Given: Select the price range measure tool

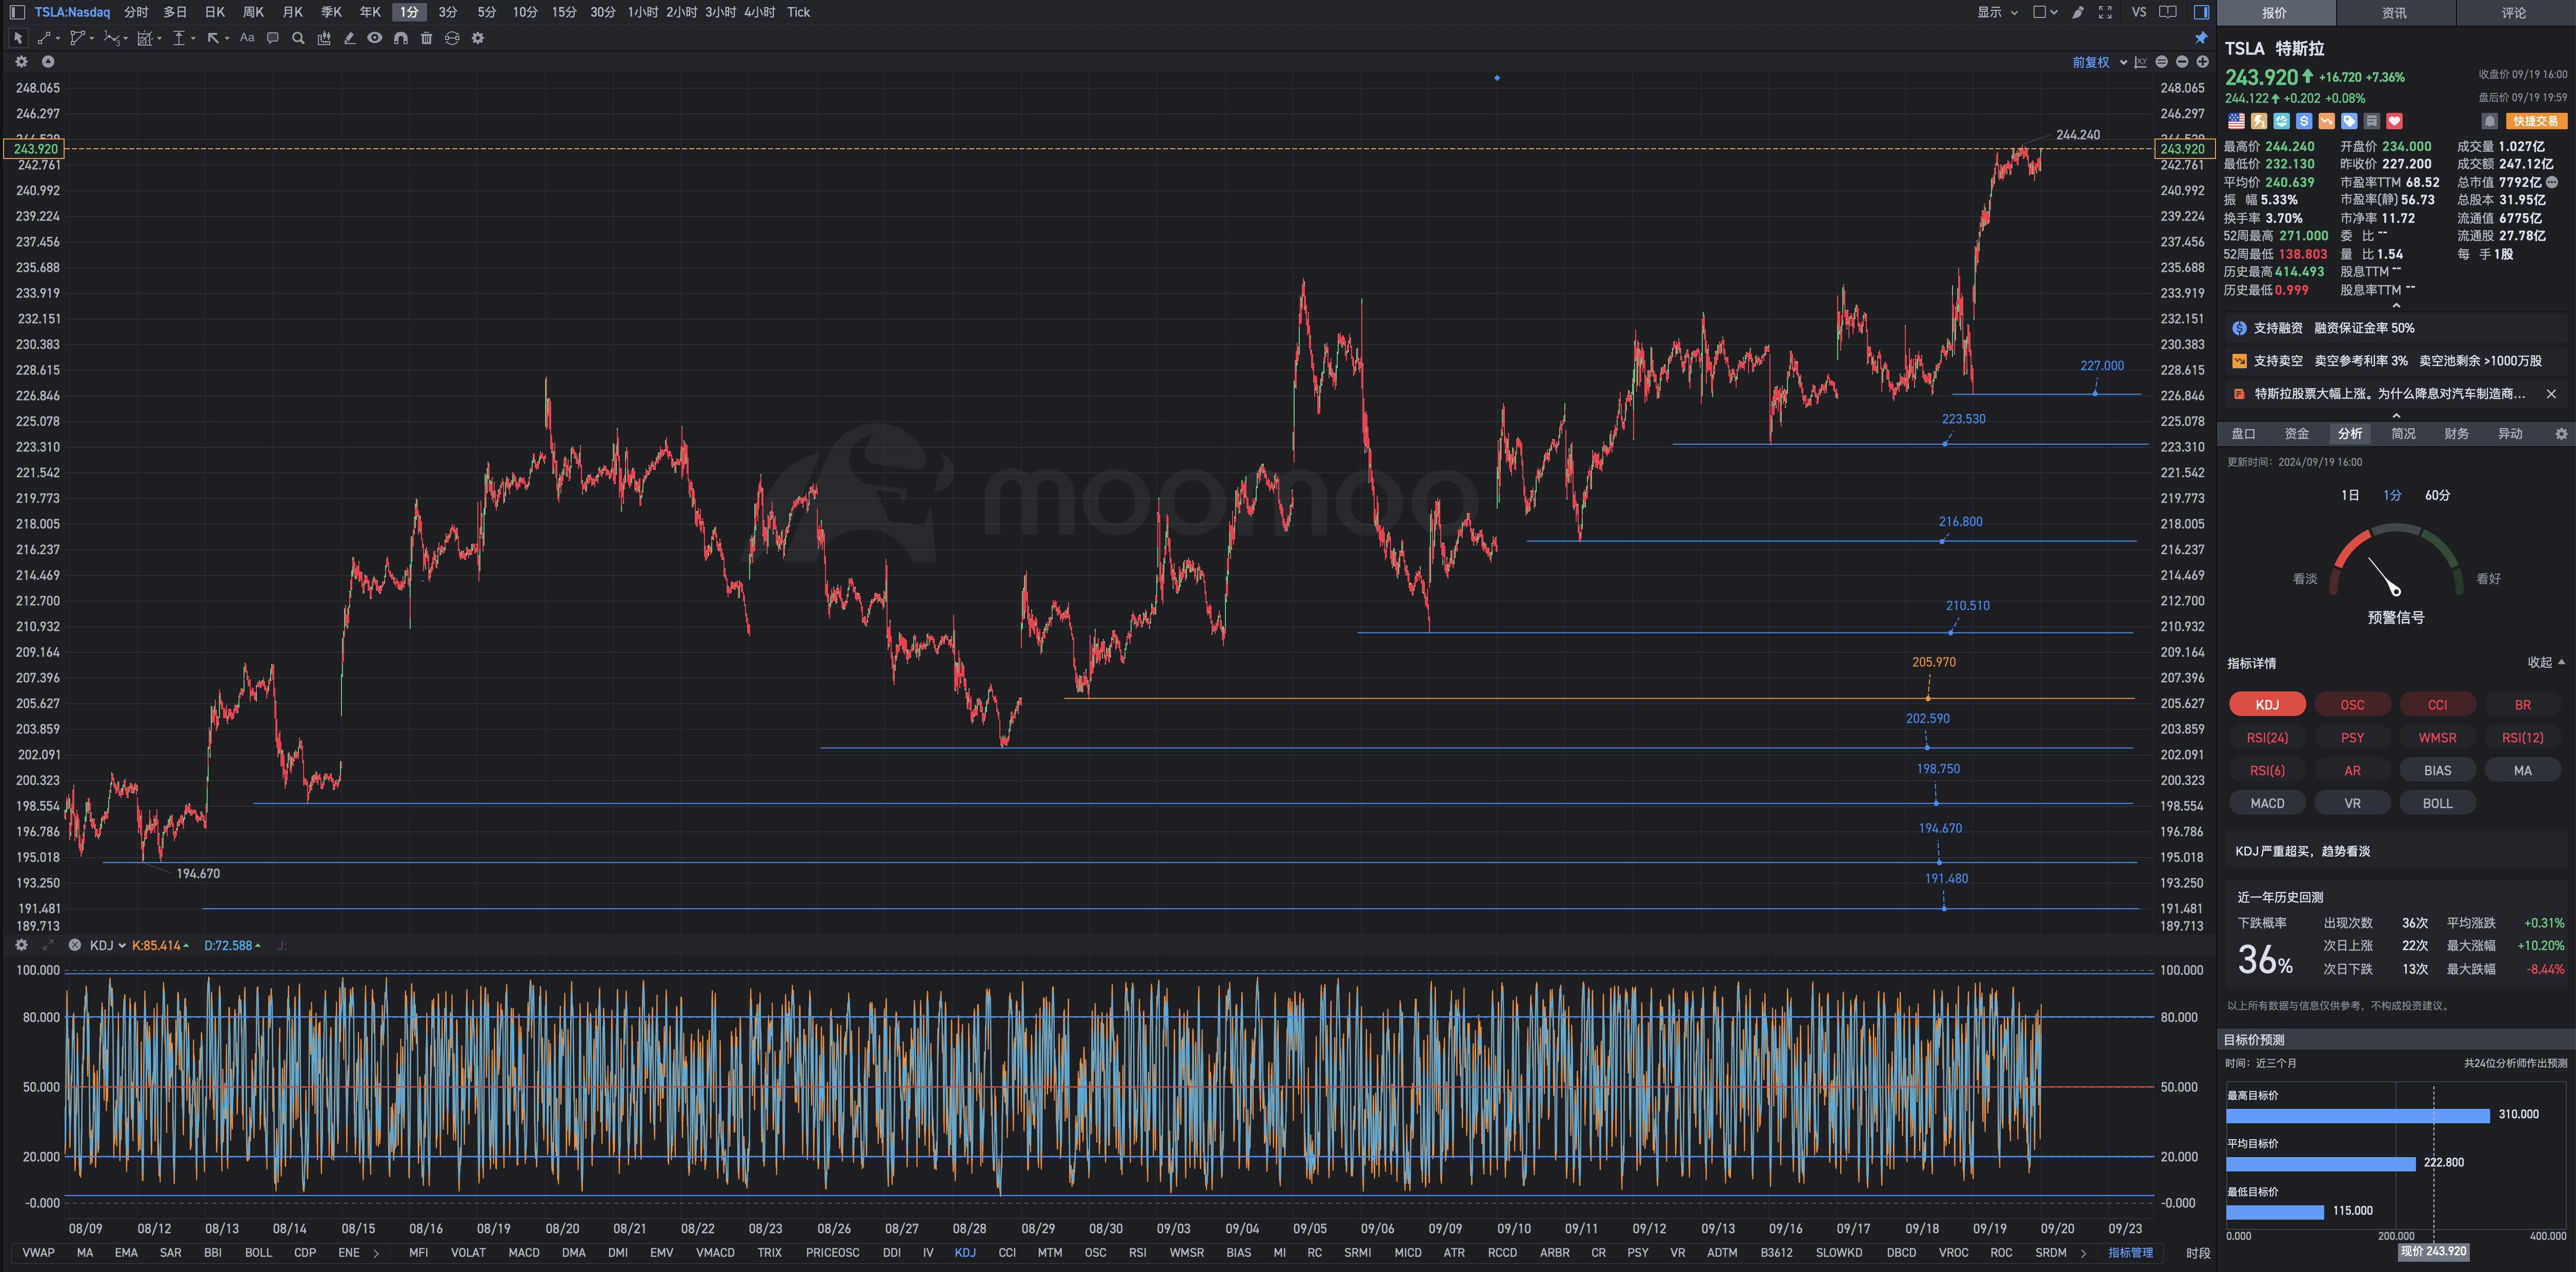Looking at the screenshot, I should click(x=180, y=38).
